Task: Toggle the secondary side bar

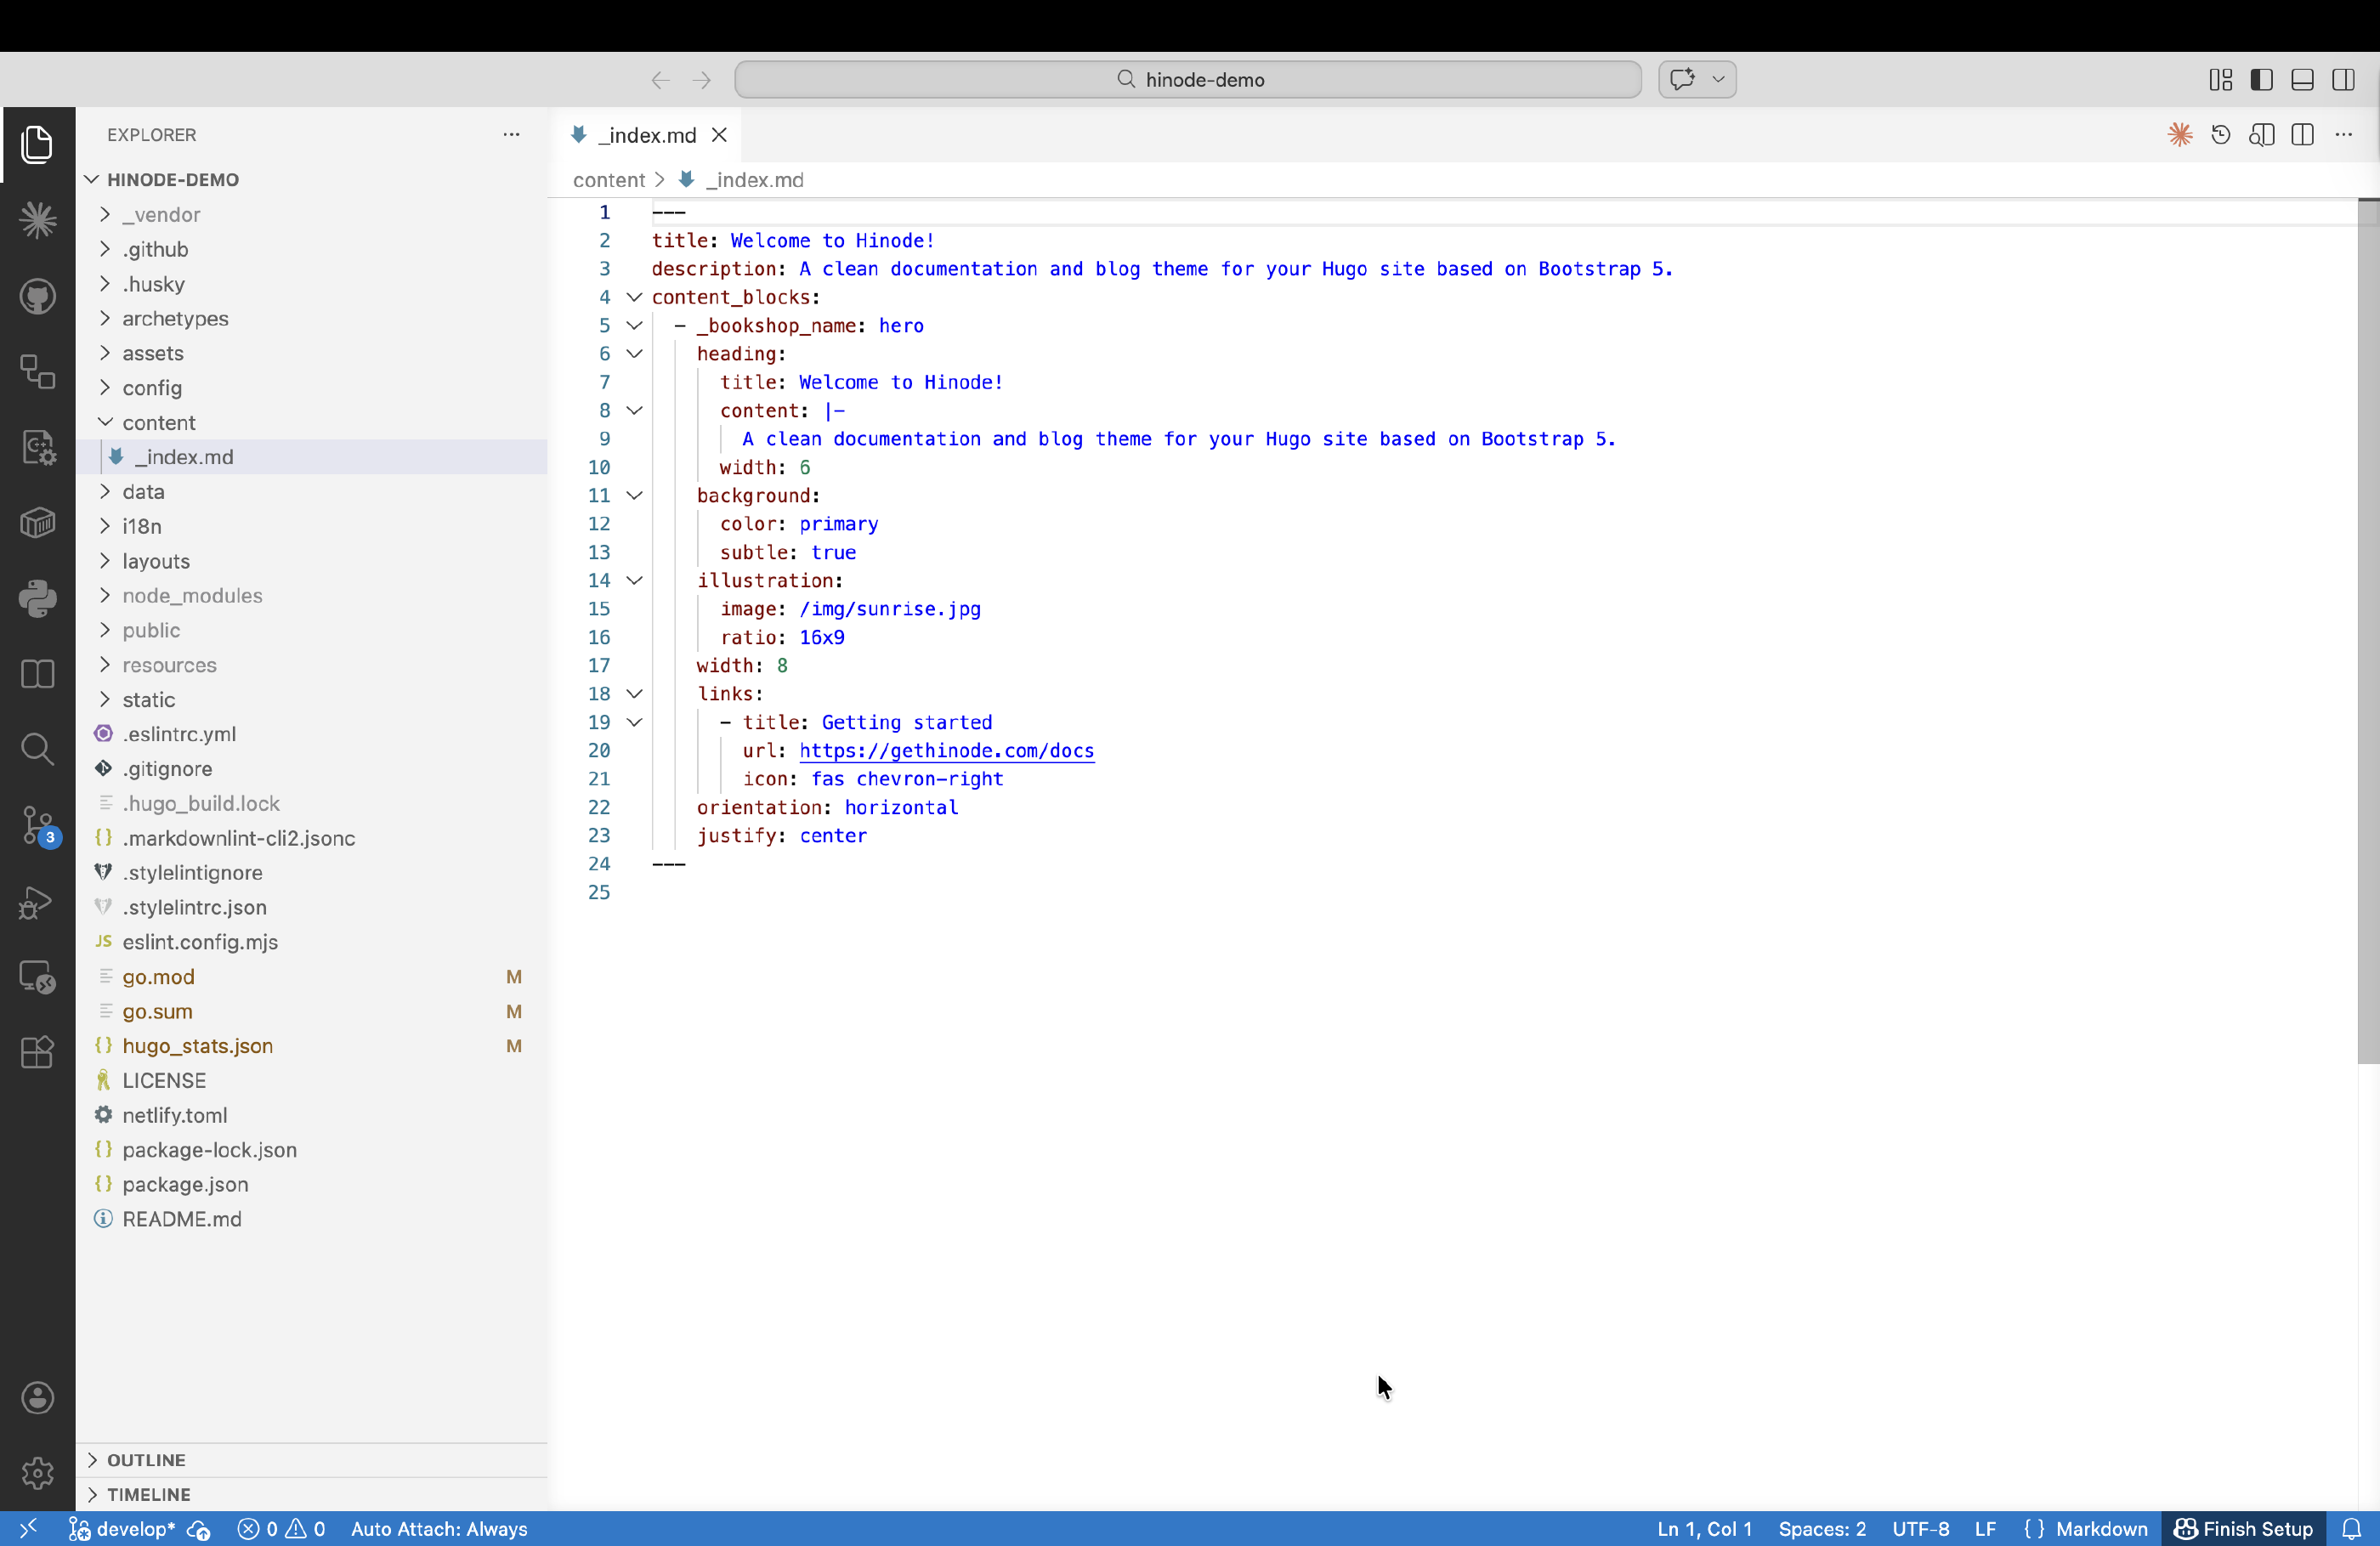Action: pos(2343,80)
